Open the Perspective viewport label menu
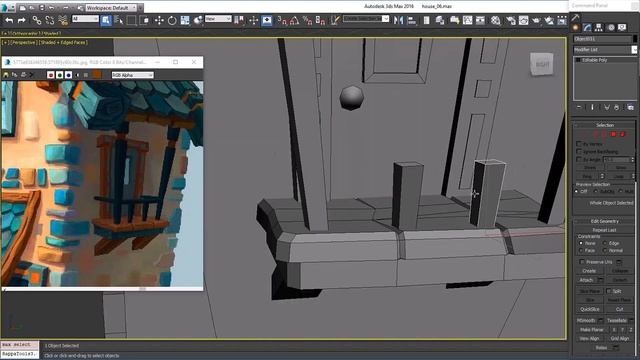This screenshot has height=360, width=640. pos(23,42)
